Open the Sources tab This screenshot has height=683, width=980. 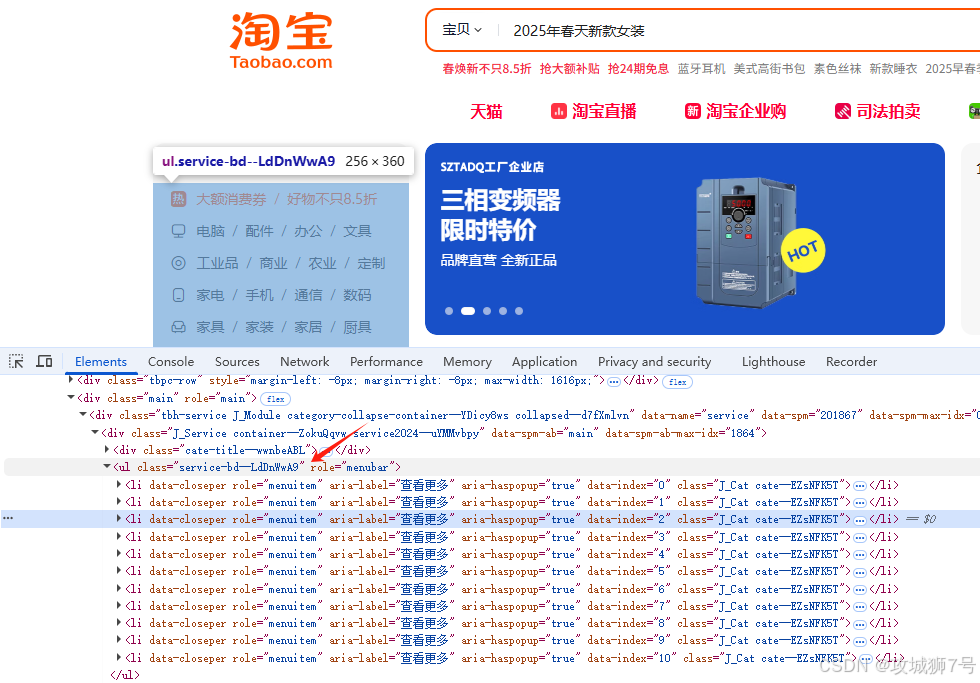click(x=237, y=361)
